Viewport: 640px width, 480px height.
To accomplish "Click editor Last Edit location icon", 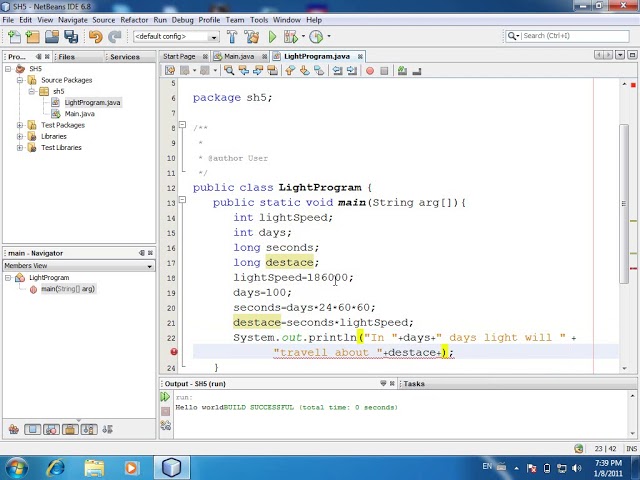I will coord(170,71).
